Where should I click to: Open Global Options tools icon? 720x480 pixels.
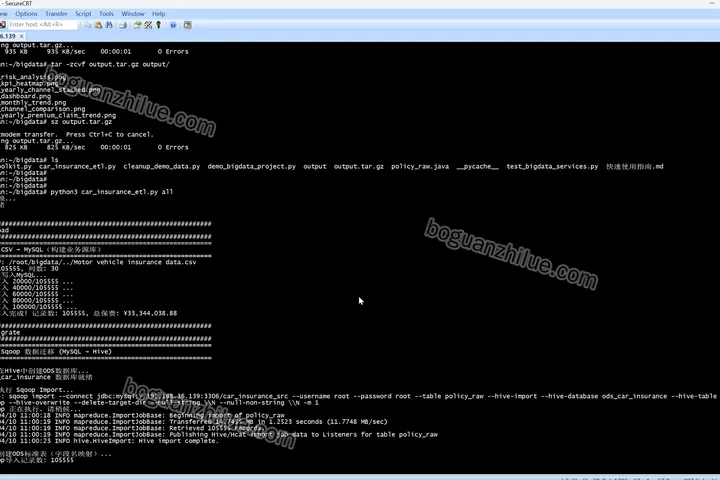148,25
